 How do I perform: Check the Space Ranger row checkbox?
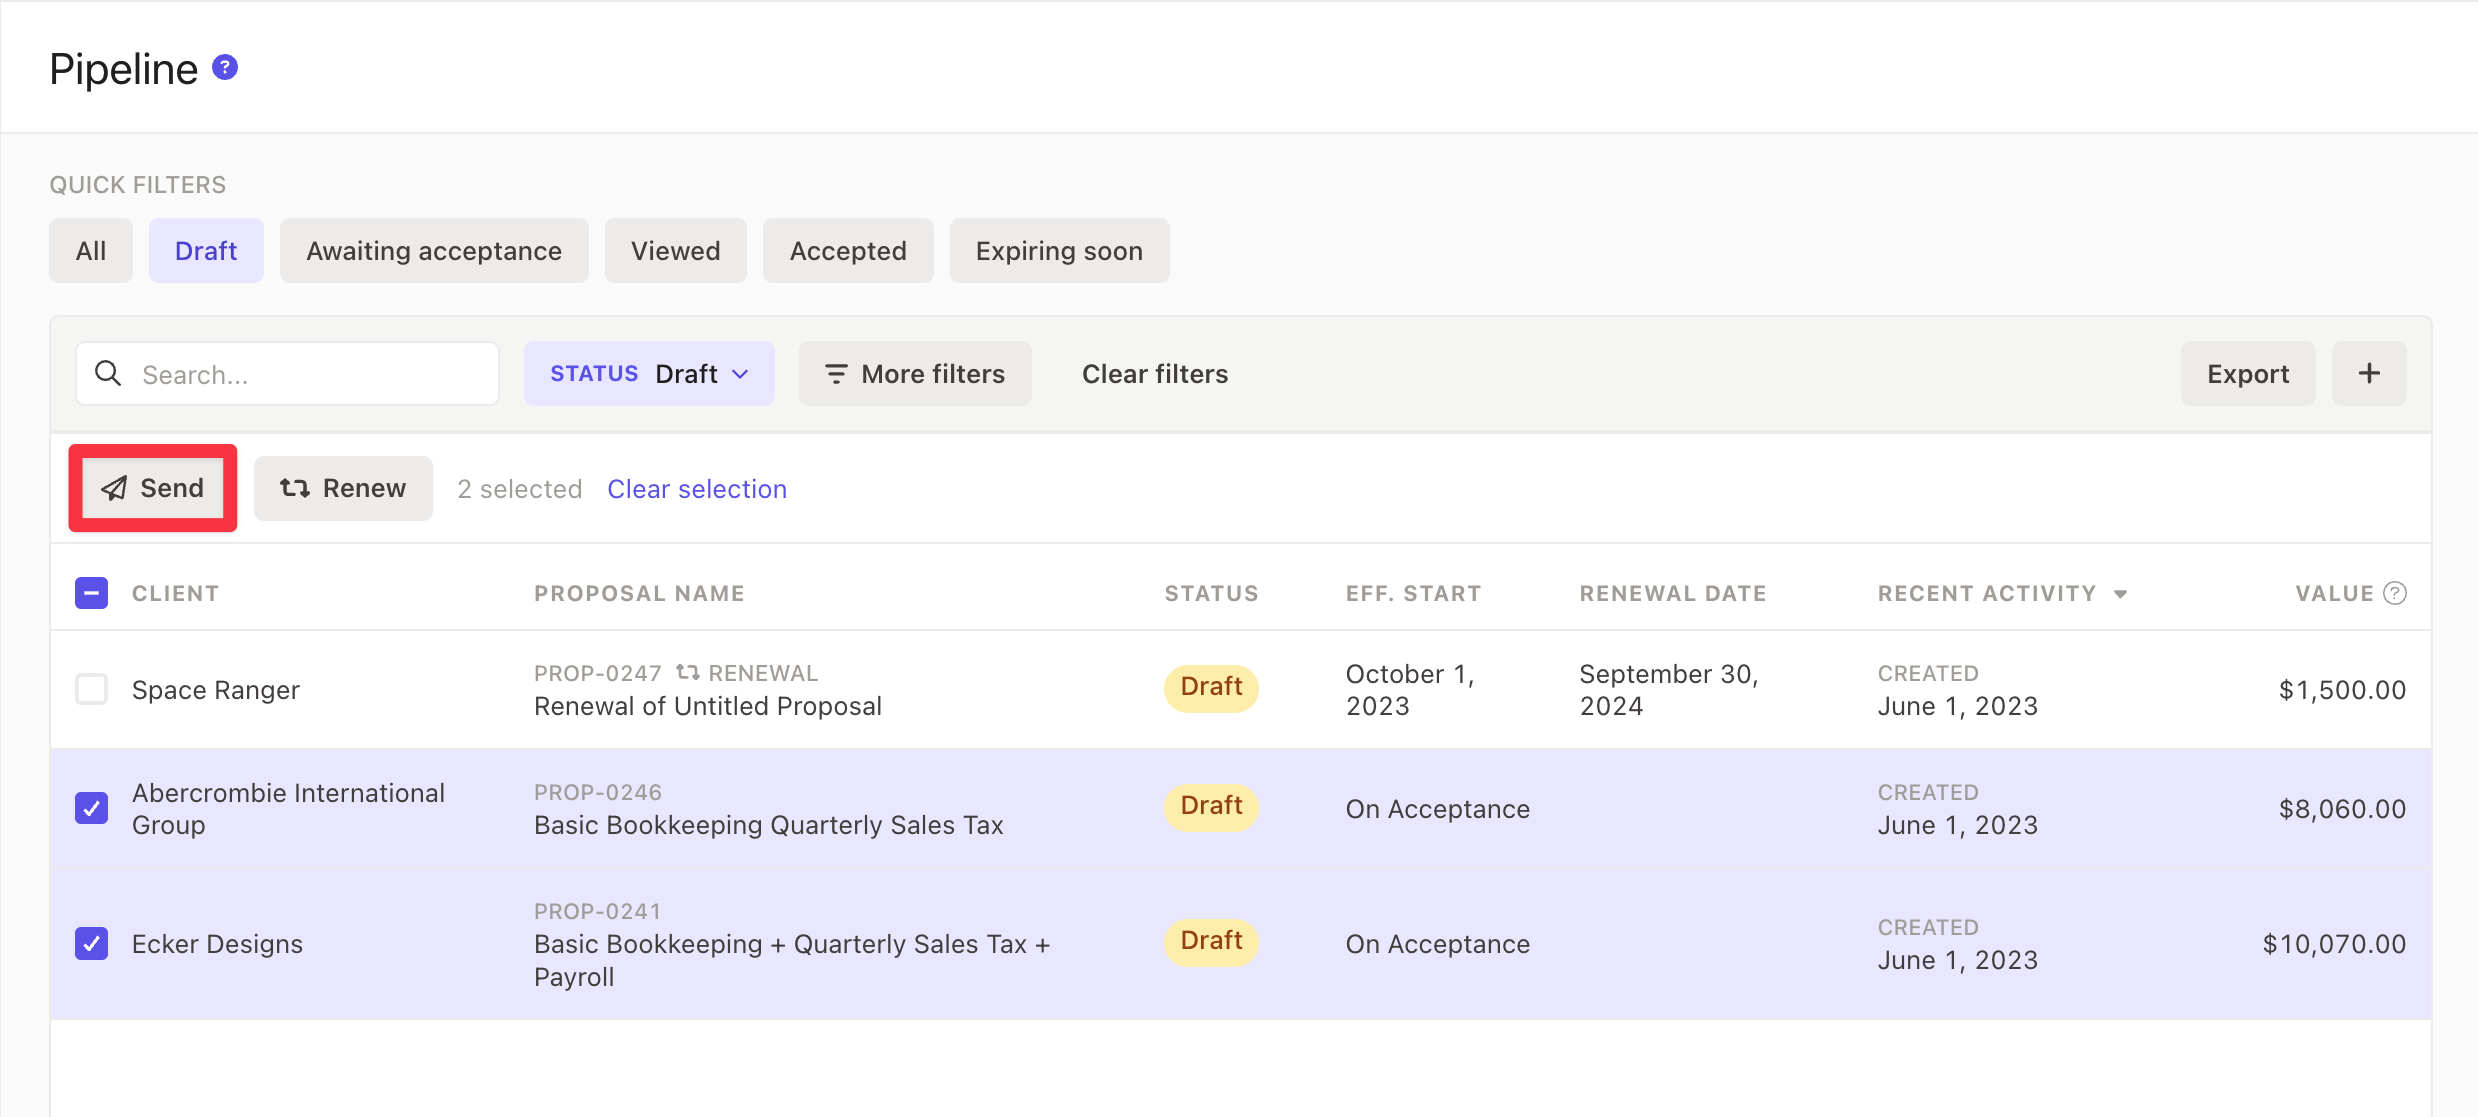(92, 689)
